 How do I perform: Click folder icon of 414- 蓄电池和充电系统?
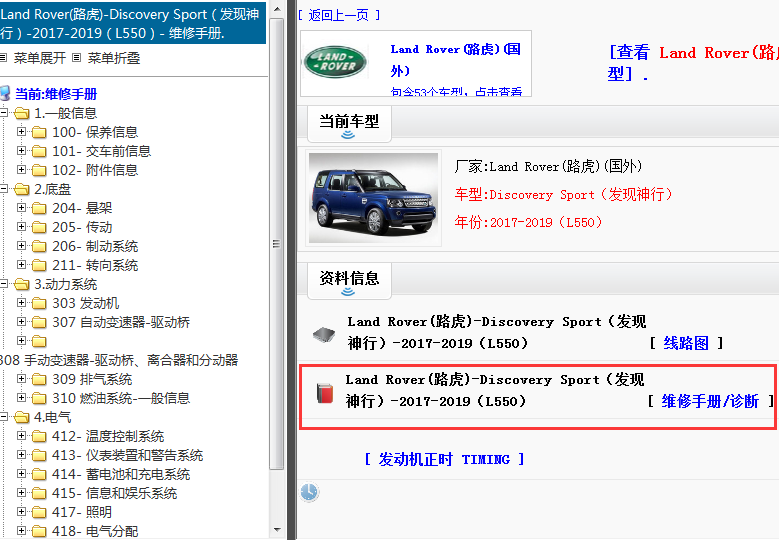pyautogui.click(x=39, y=474)
